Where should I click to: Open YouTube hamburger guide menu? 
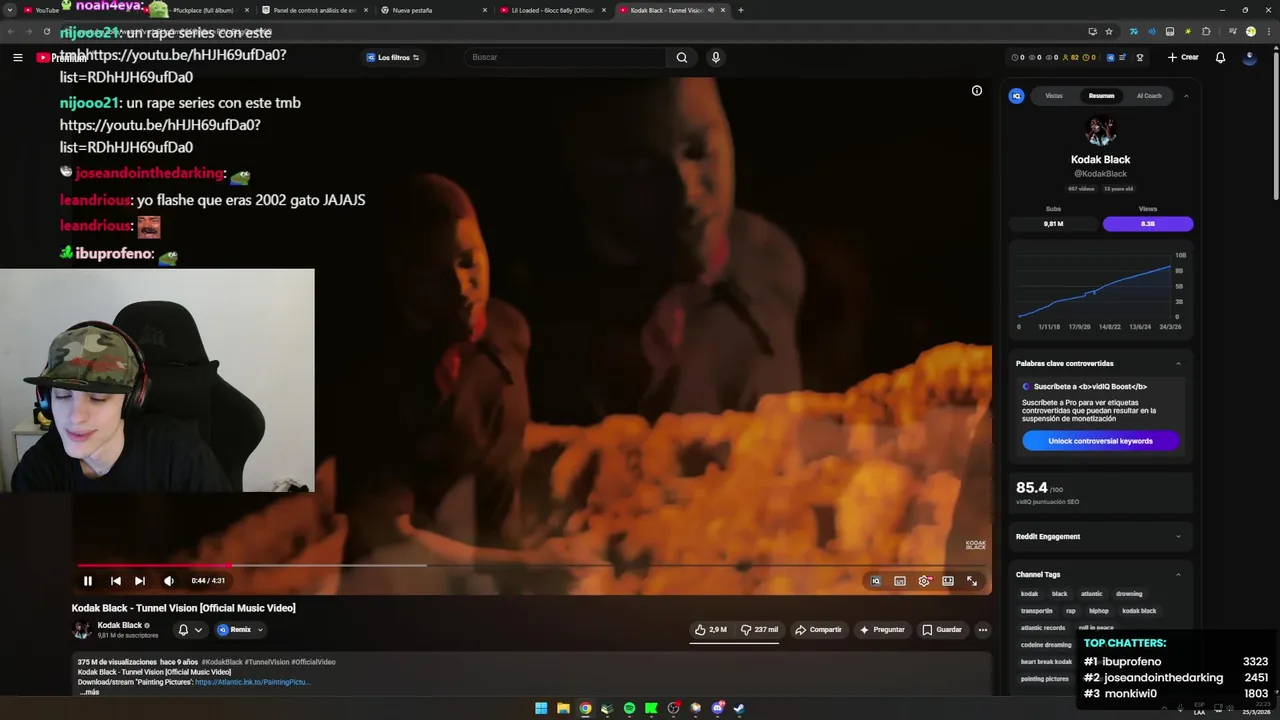coord(17,57)
